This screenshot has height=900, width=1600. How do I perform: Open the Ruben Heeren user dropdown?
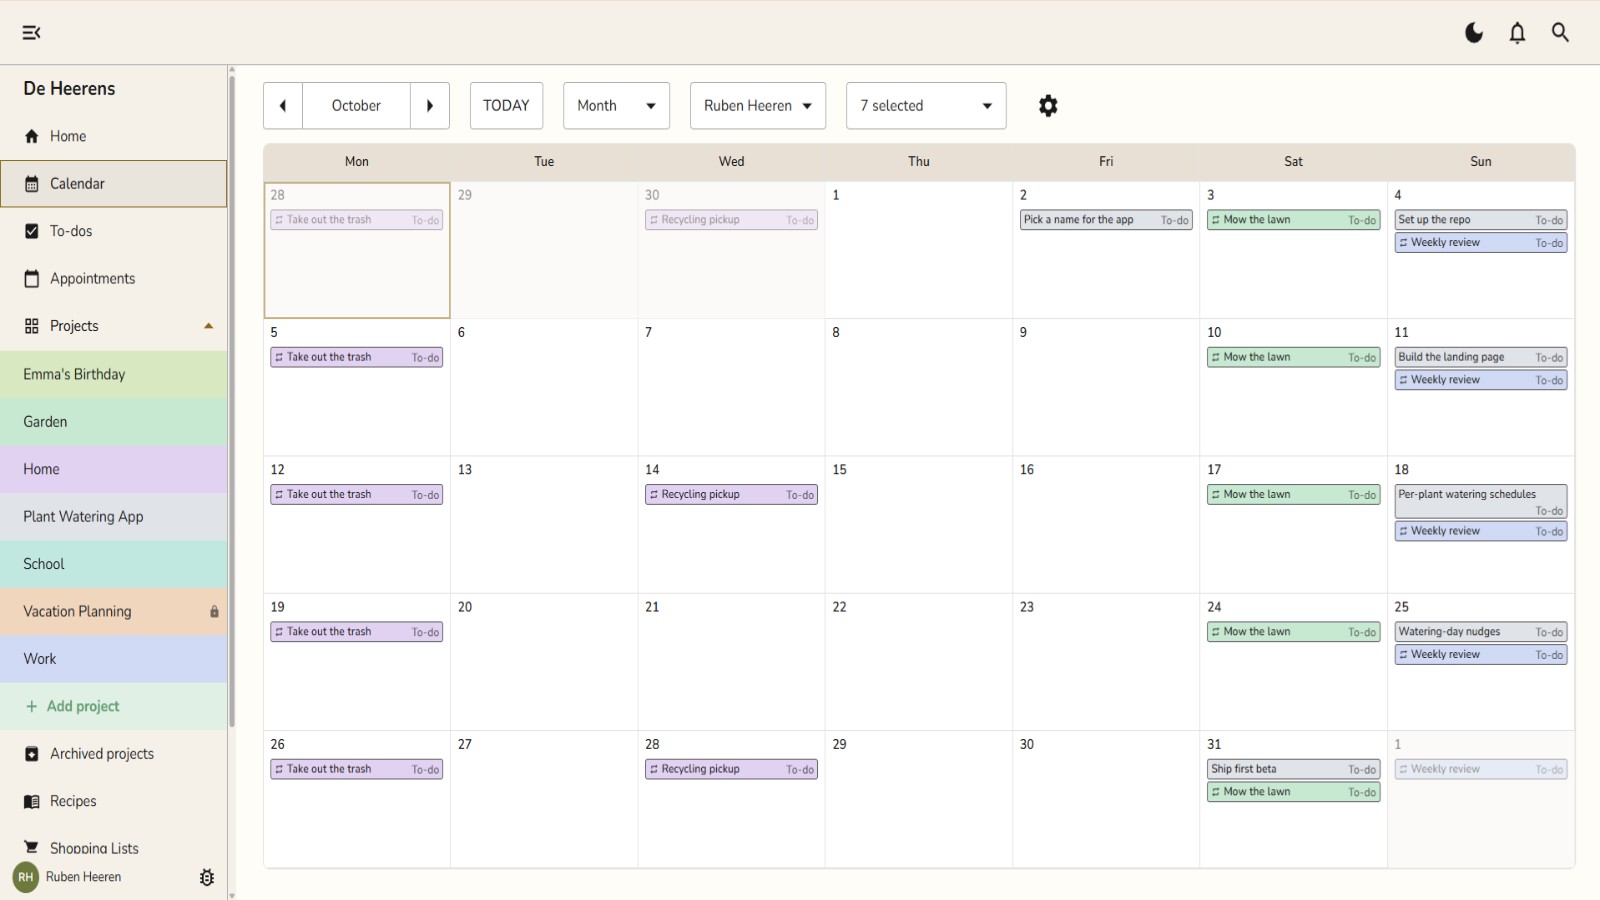point(758,106)
